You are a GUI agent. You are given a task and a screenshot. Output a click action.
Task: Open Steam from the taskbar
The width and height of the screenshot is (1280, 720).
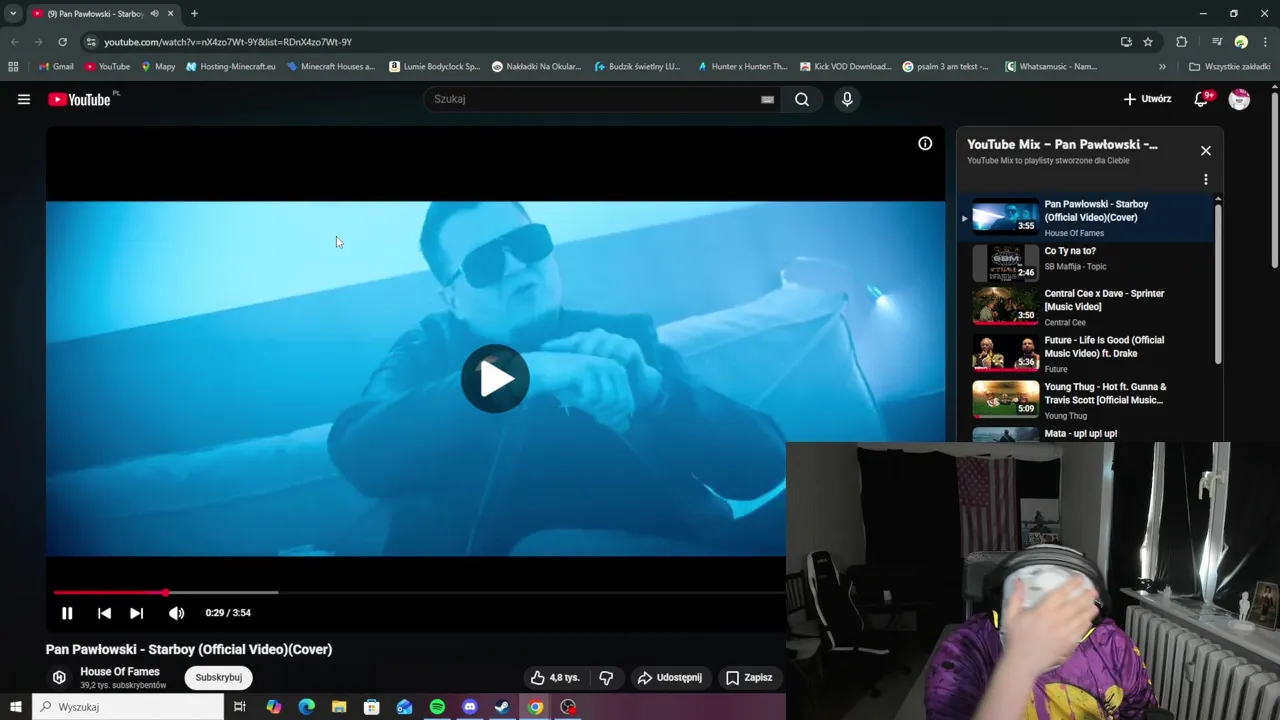click(502, 707)
